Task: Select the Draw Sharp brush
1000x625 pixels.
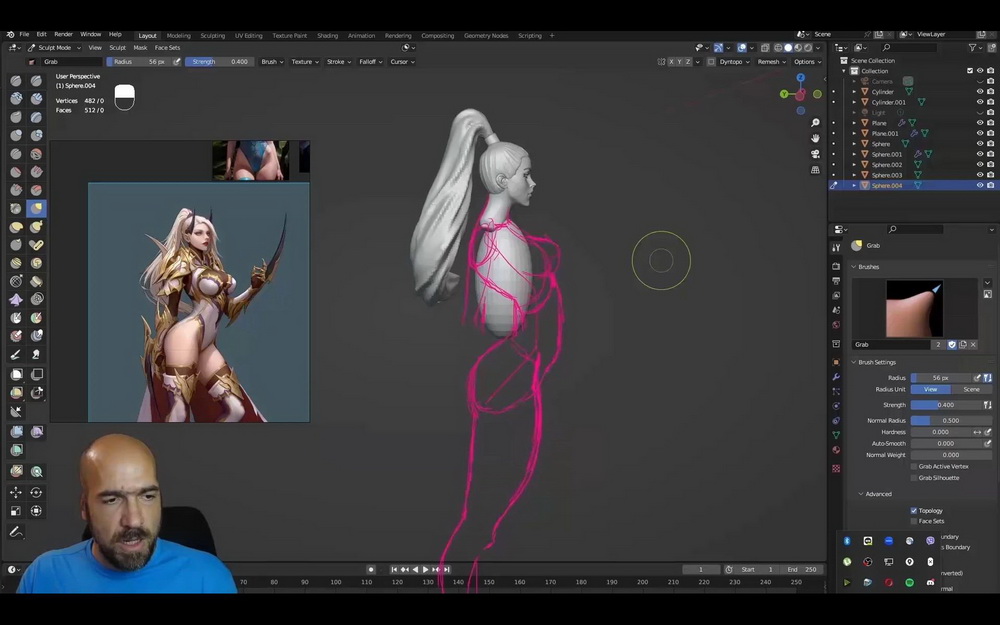Action: coord(36,81)
